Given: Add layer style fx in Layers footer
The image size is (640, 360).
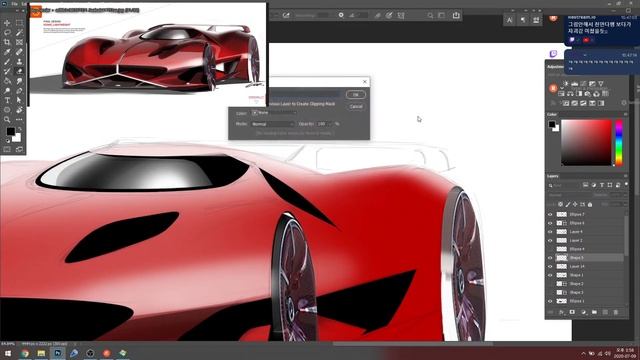Looking at the screenshot, I should (562, 312).
